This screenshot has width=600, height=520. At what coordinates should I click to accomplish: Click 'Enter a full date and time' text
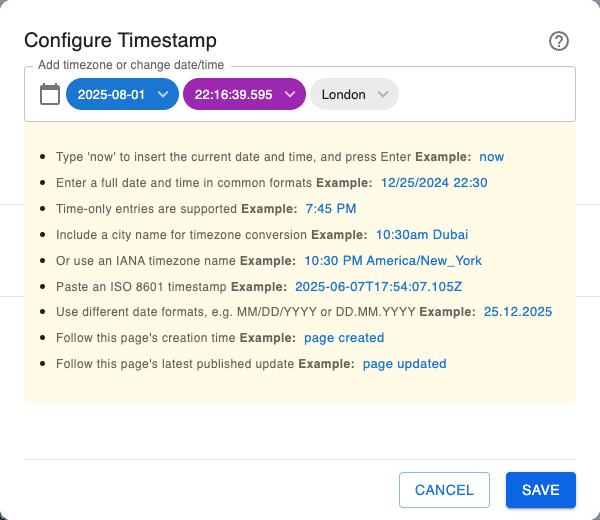(x=184, y=183)
